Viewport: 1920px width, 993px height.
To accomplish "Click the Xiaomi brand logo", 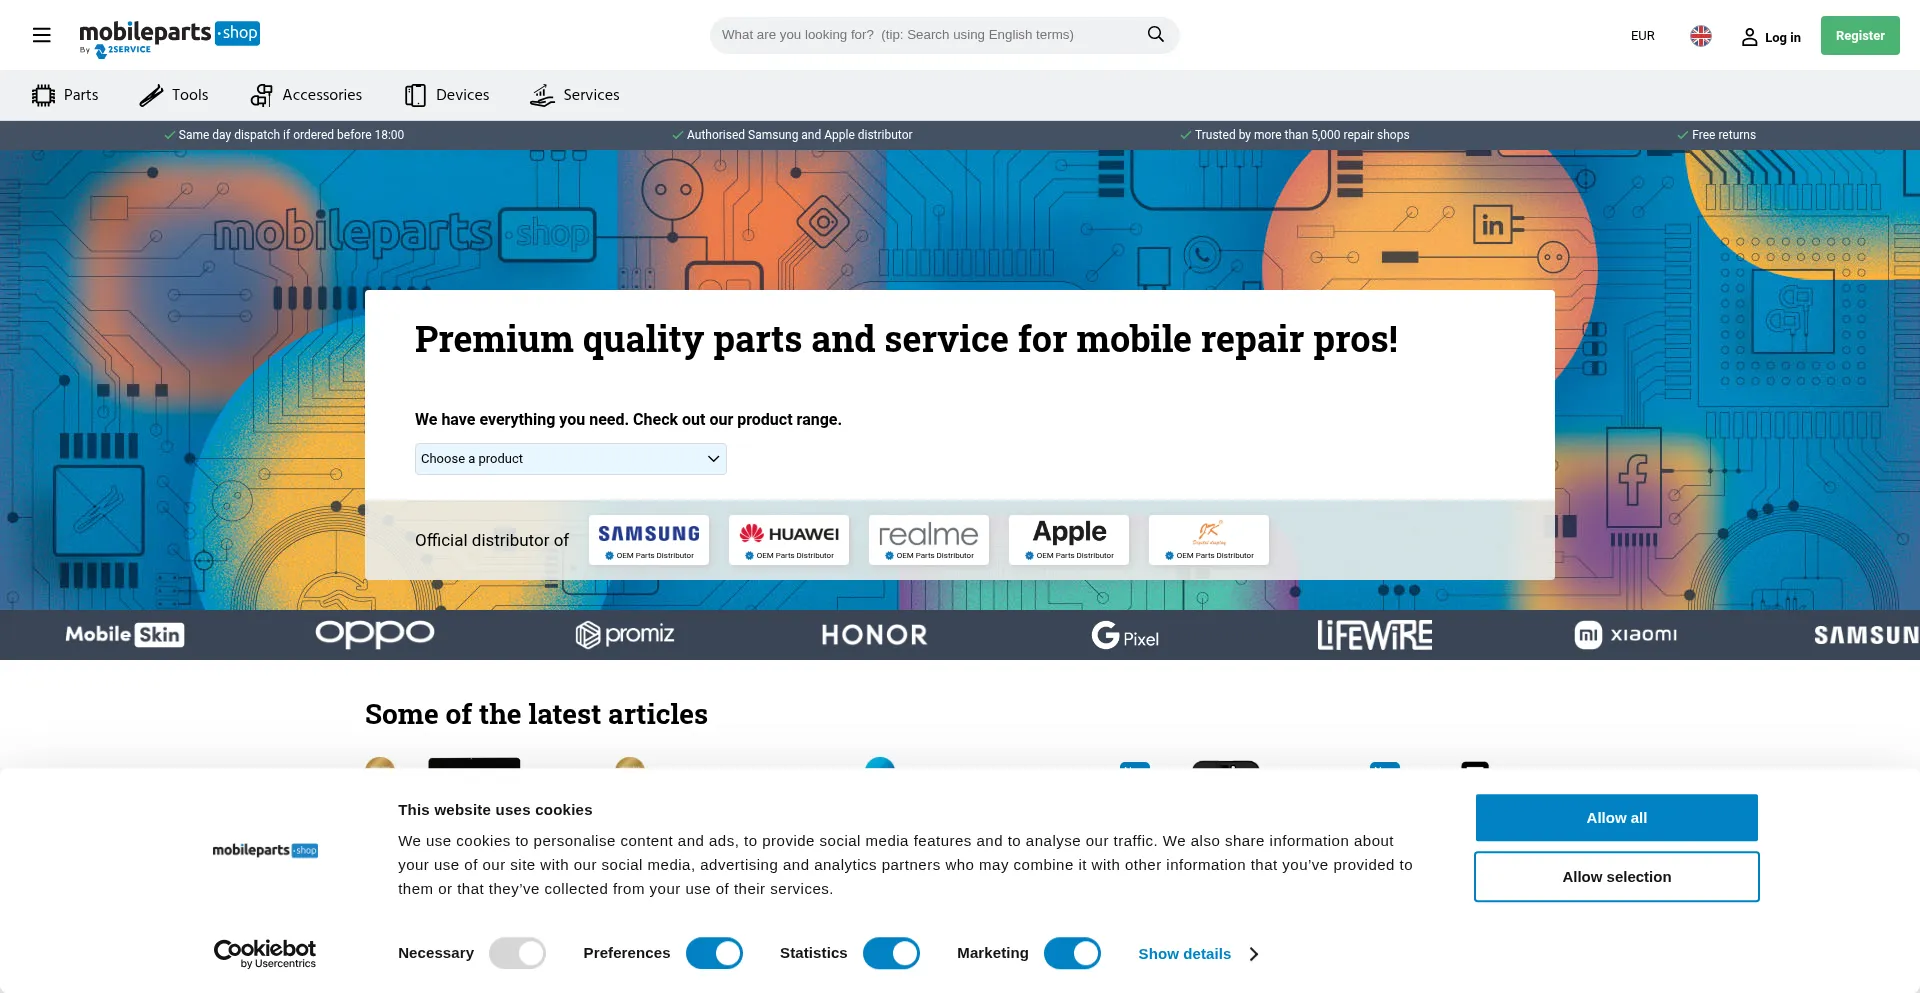I will 1625,635.
